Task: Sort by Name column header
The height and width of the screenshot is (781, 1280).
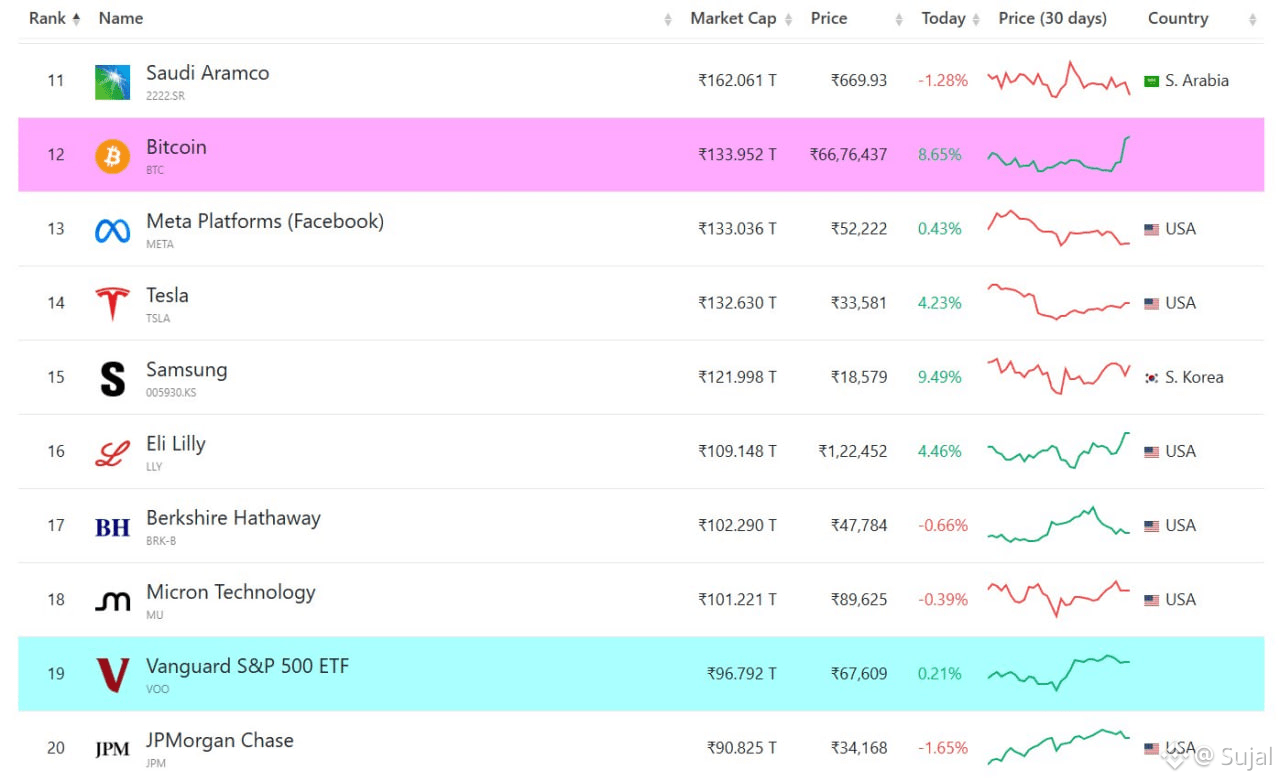Action: pyautogui.click(x=121, y=18)
